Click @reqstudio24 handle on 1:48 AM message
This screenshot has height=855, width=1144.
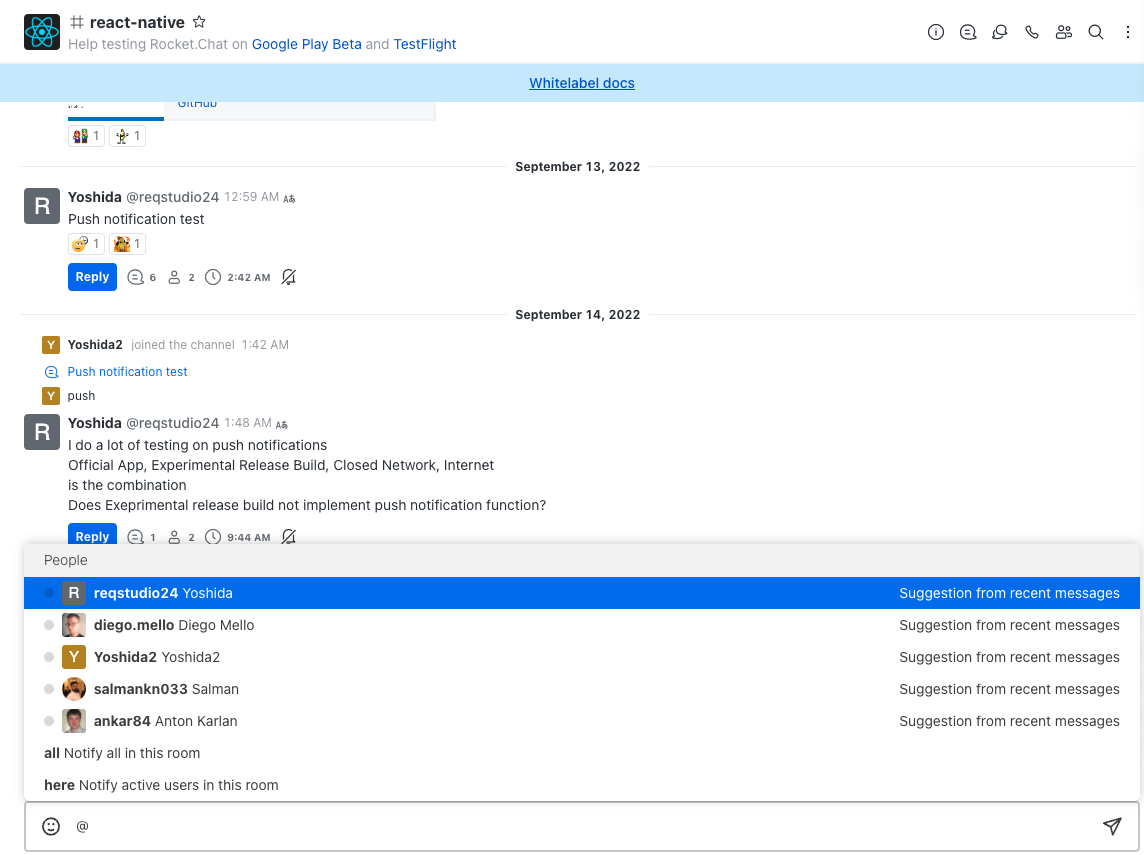[x=172, y=423]
